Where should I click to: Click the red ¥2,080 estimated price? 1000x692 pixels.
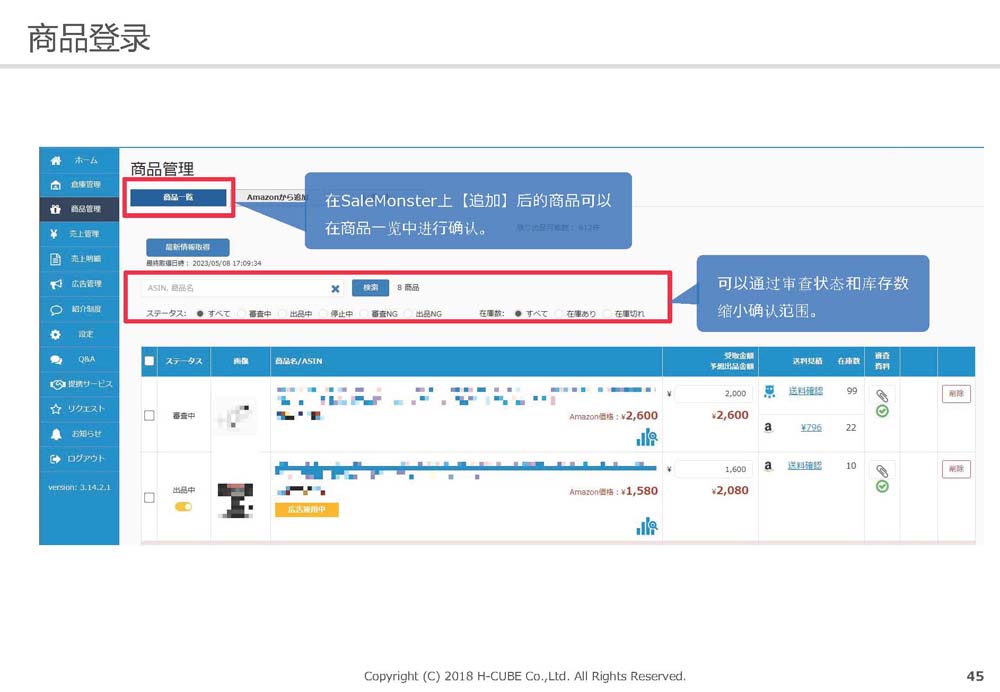pos(730,490)
